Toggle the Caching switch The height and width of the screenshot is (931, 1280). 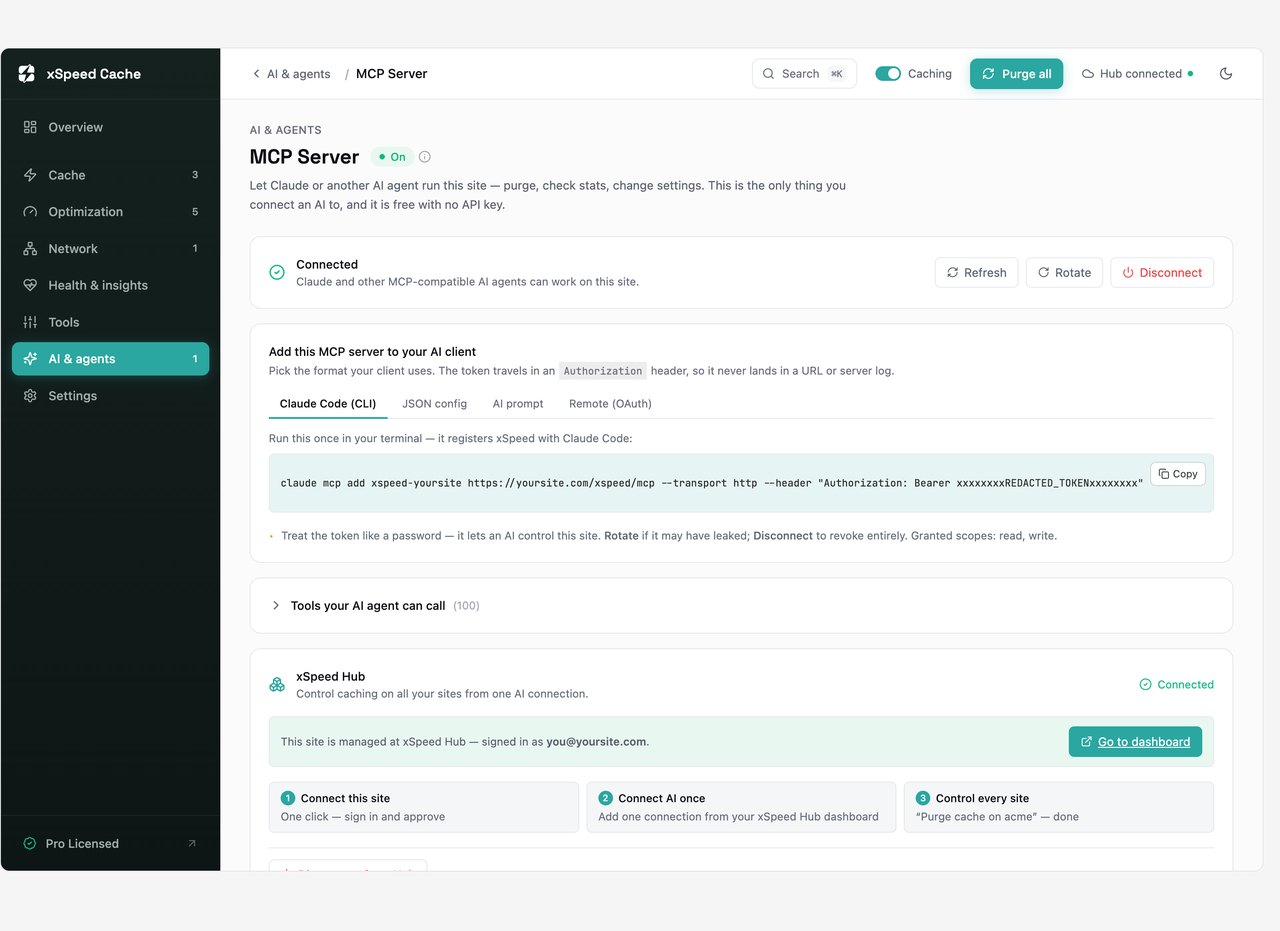click(888, 74)
